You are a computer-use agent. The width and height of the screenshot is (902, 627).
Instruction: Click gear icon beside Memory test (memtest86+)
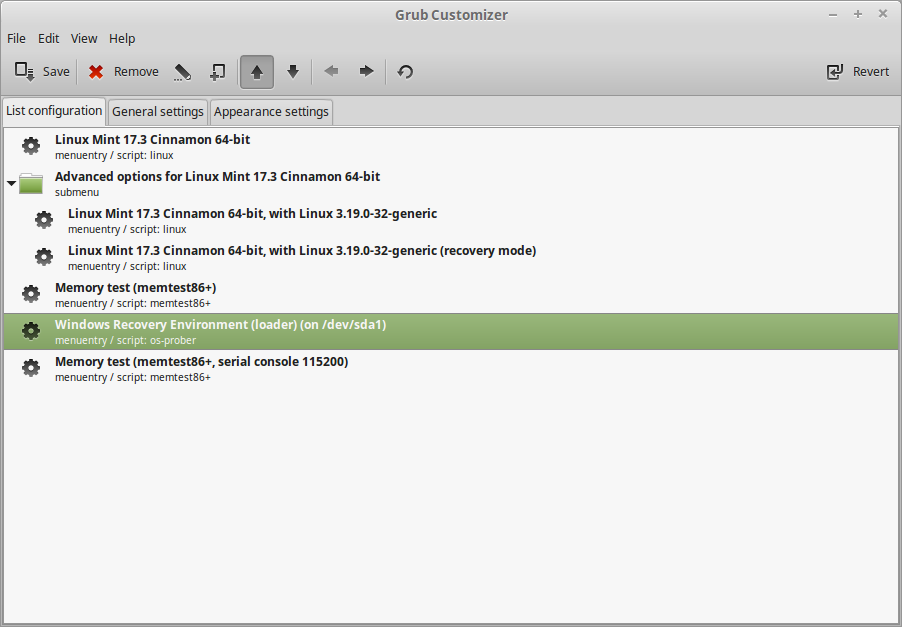click(x=31, y=294)
